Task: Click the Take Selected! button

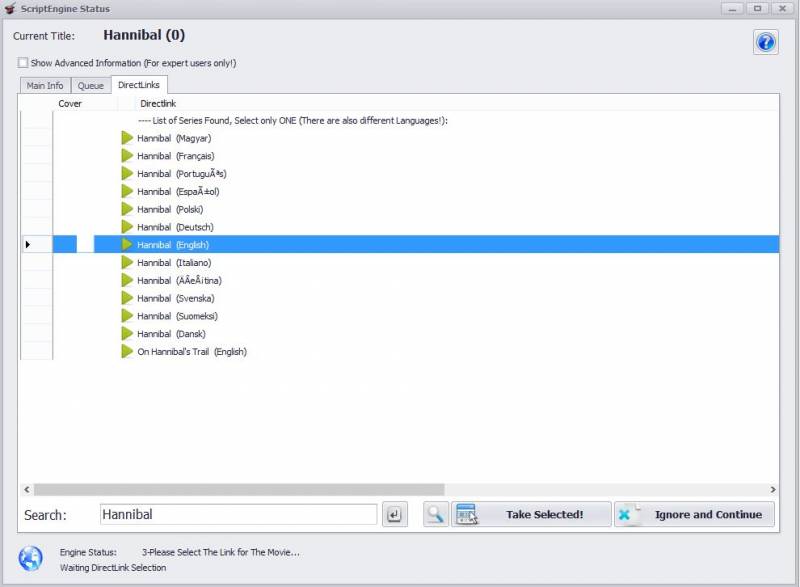Action: pyautogui.click(x=531, y=515)
